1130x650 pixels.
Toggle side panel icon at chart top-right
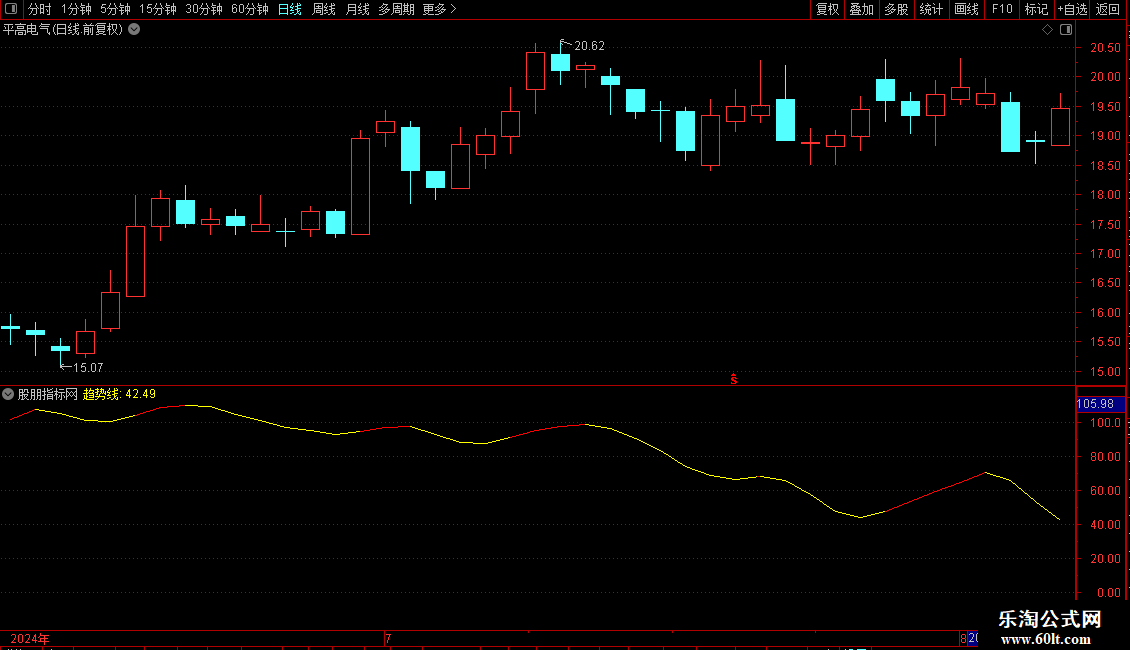pyautogui.click(x=1066, y=30)
